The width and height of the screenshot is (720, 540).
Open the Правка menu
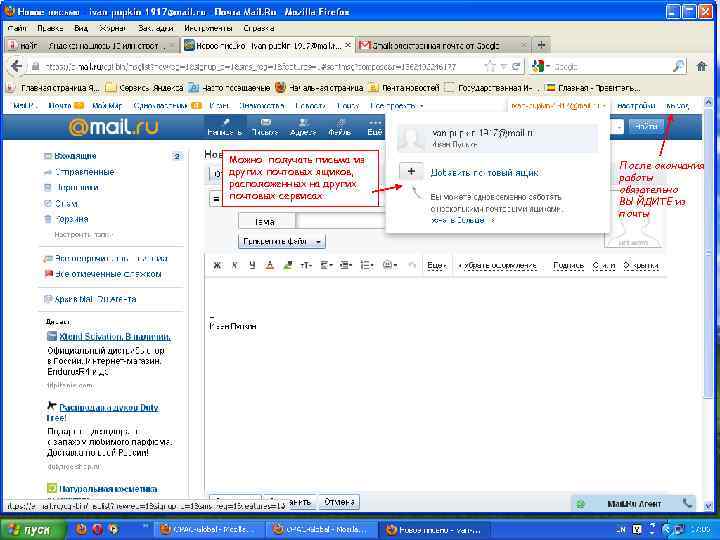[50, 28]
